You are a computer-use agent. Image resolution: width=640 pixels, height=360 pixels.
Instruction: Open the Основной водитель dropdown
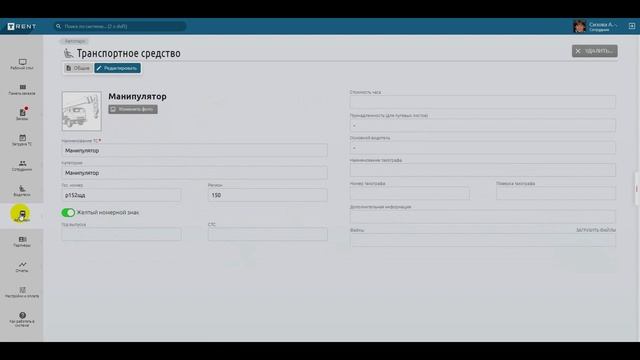point(482,147)
